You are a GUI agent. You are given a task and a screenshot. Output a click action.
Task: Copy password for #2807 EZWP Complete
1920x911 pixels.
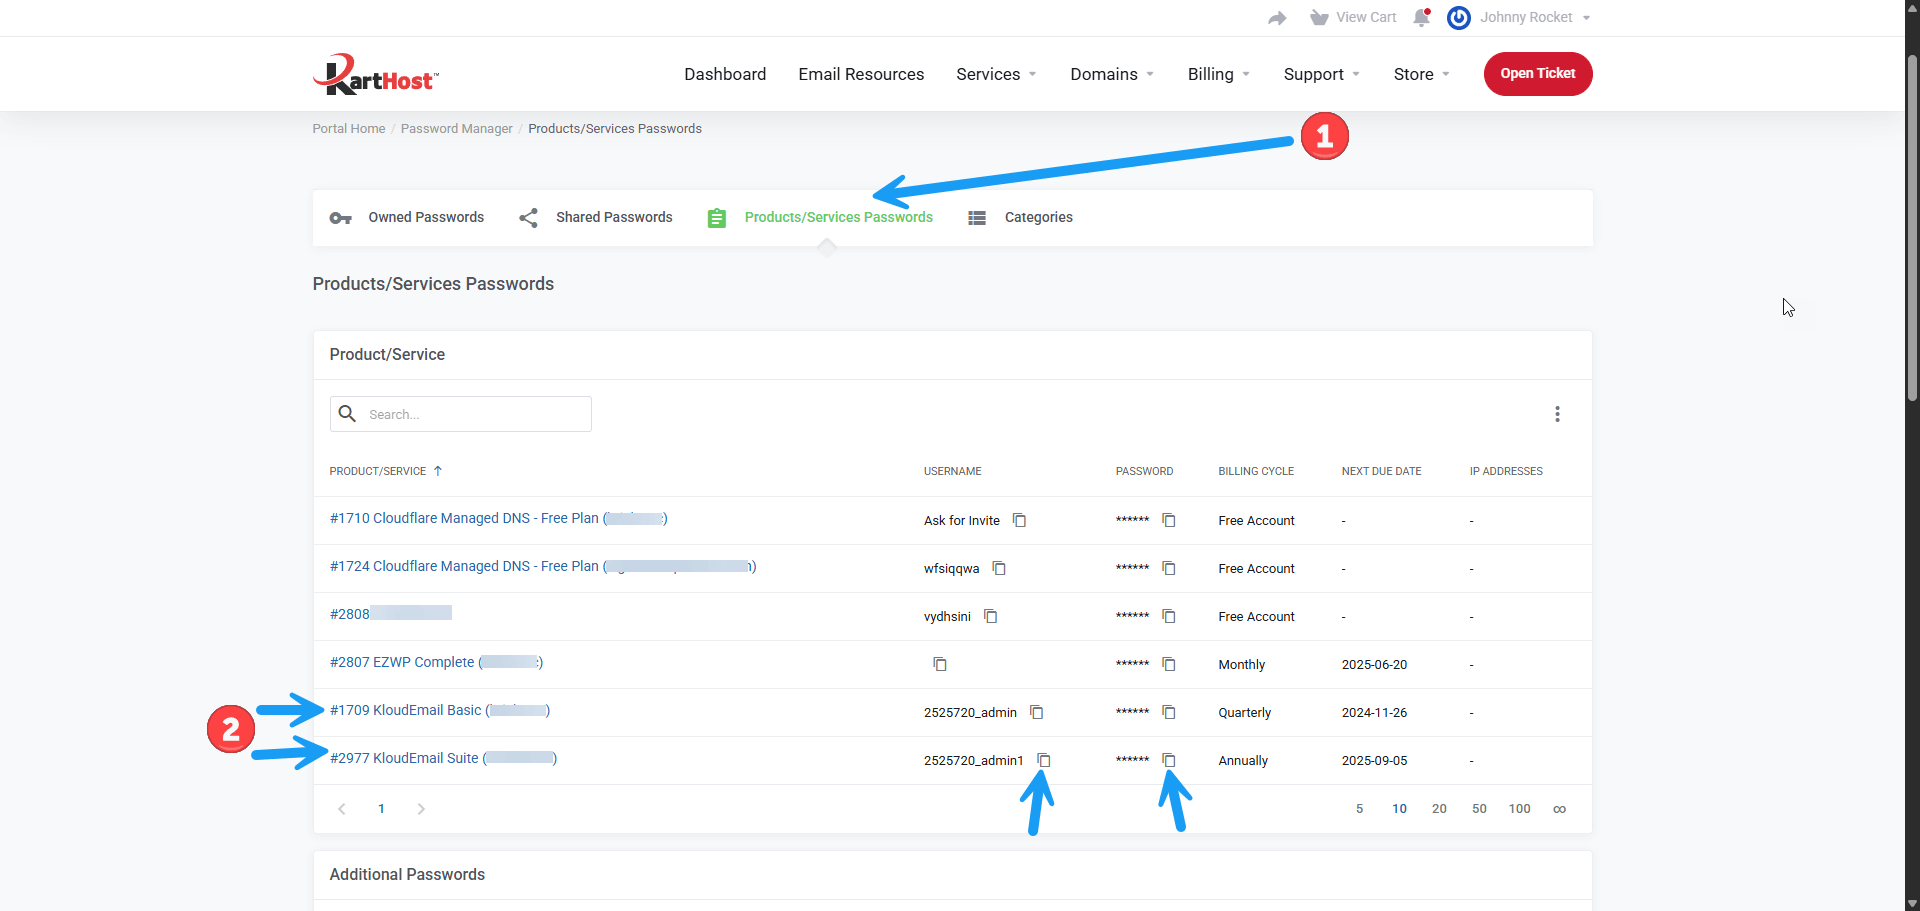(x=1168, y=664)
